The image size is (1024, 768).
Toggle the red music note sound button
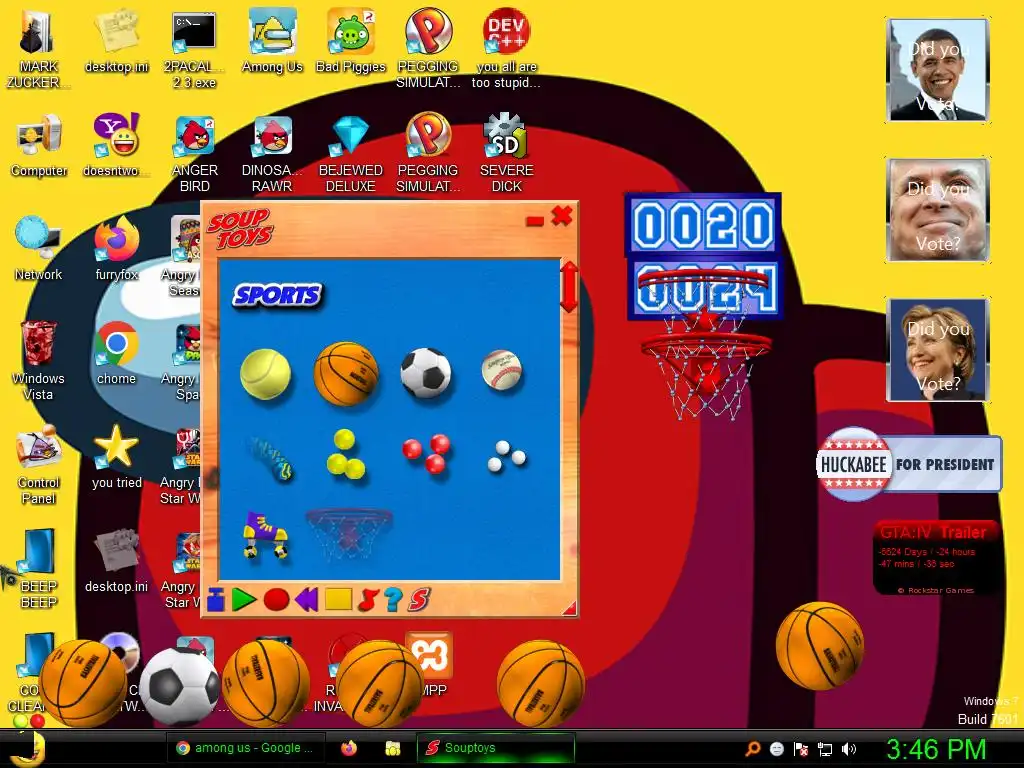point(368,600)
